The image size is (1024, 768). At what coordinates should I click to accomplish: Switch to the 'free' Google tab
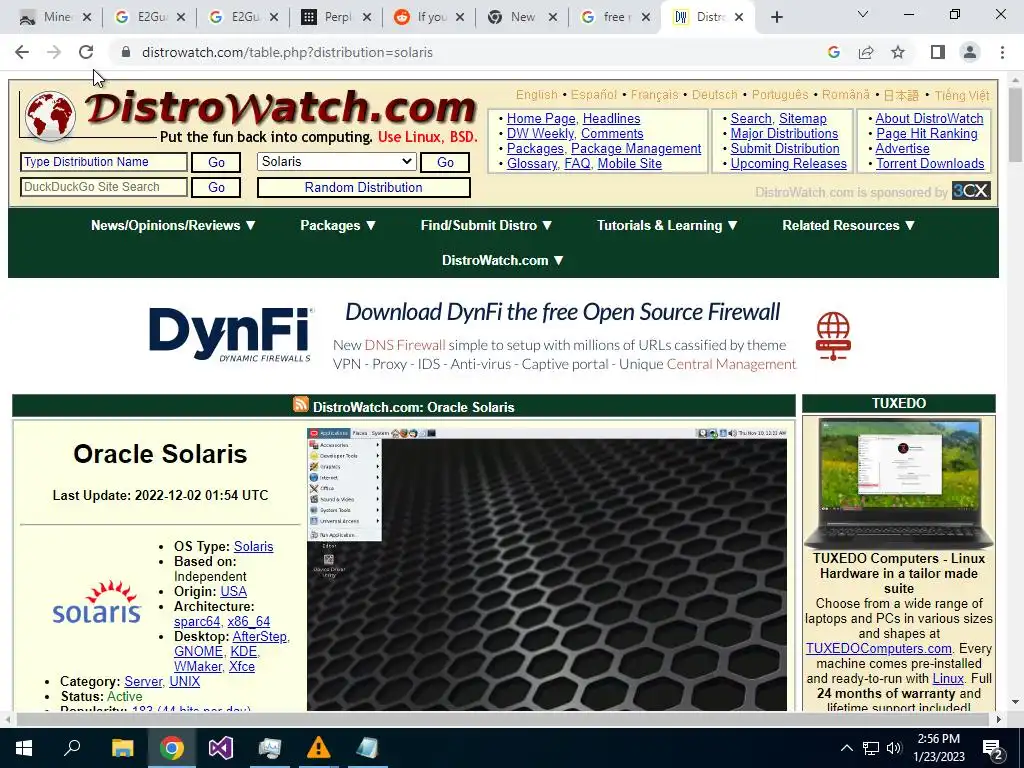coord(614,17)
